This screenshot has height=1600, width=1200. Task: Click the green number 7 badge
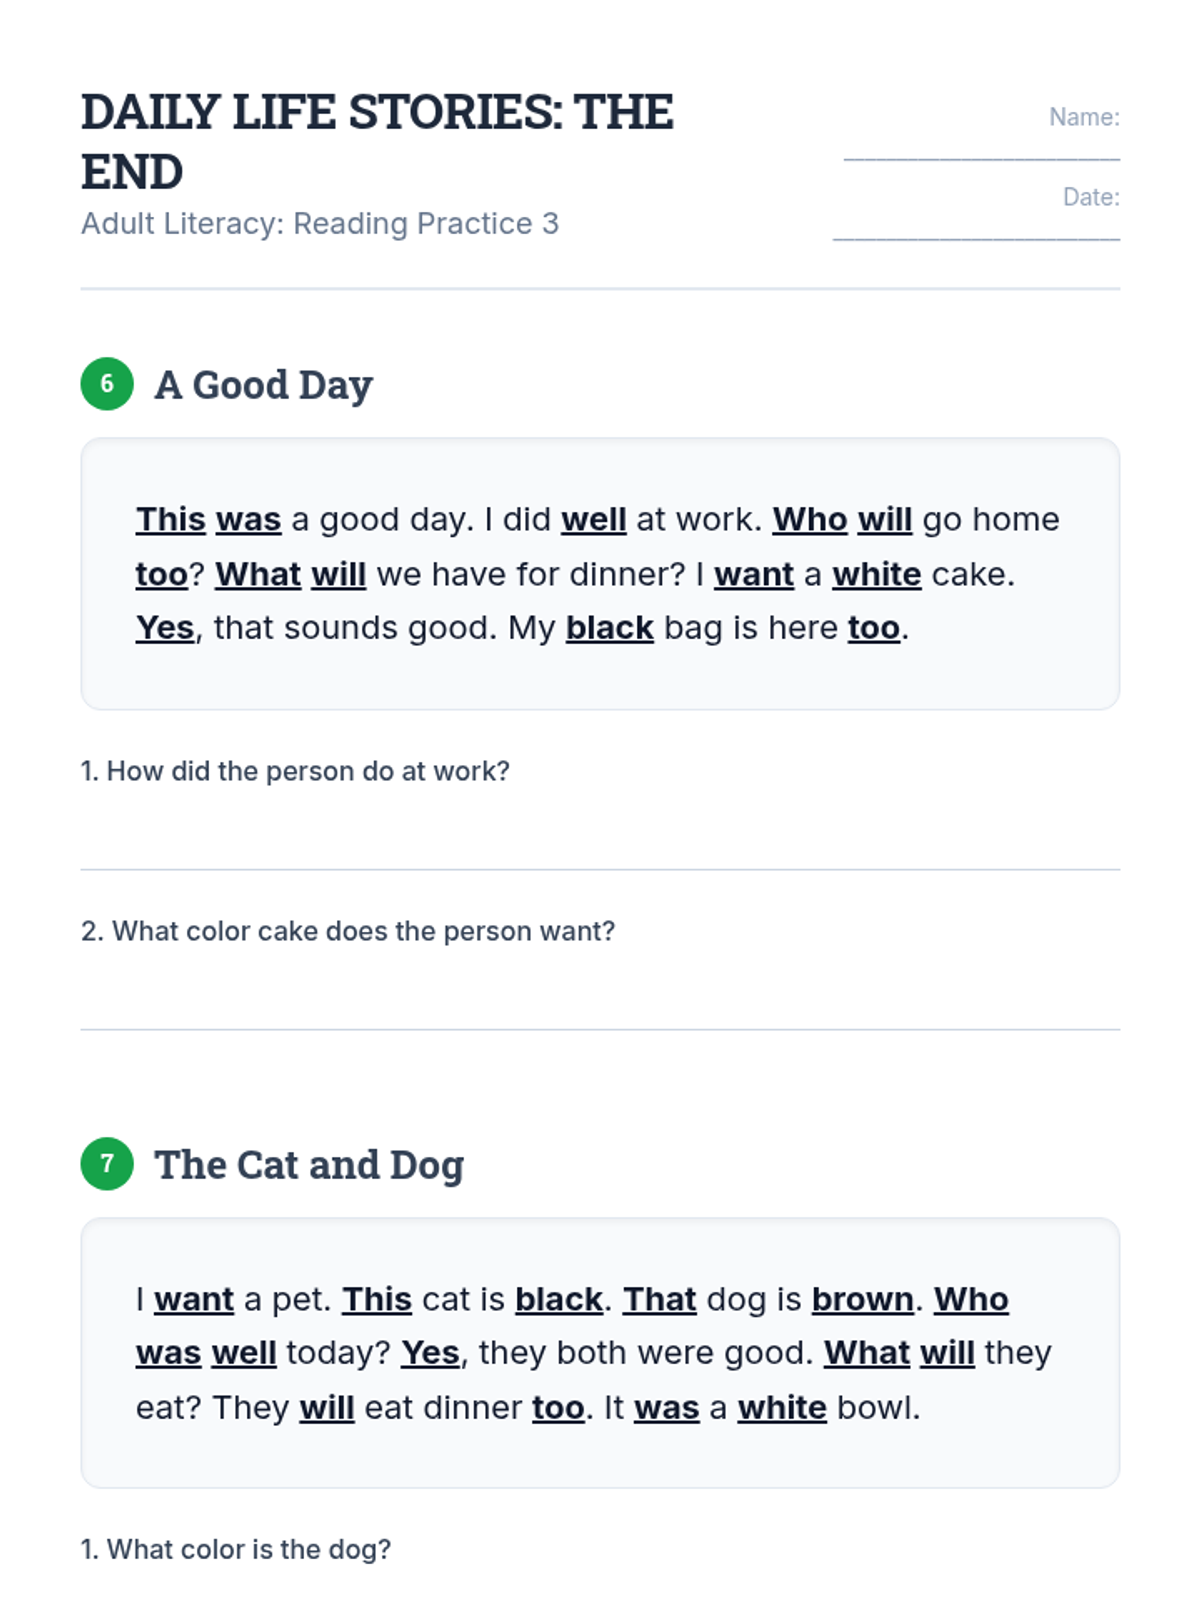click(107, 1164)
